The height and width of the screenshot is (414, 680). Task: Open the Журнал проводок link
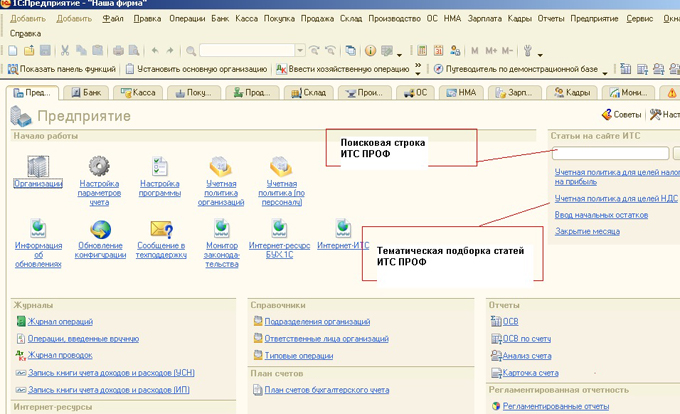[x=60, y=355]
